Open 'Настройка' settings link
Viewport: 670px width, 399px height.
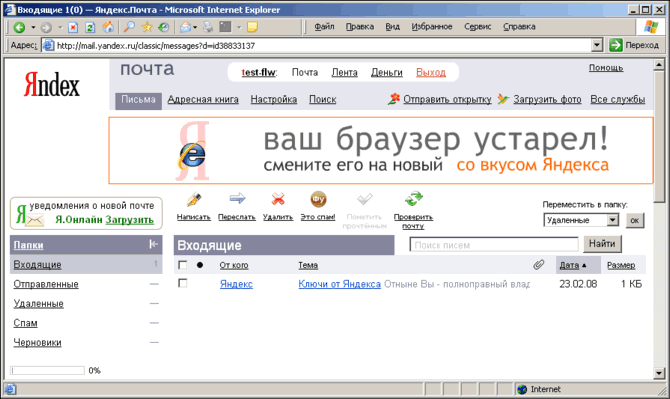pyautogui.click(x=274, y=100)
